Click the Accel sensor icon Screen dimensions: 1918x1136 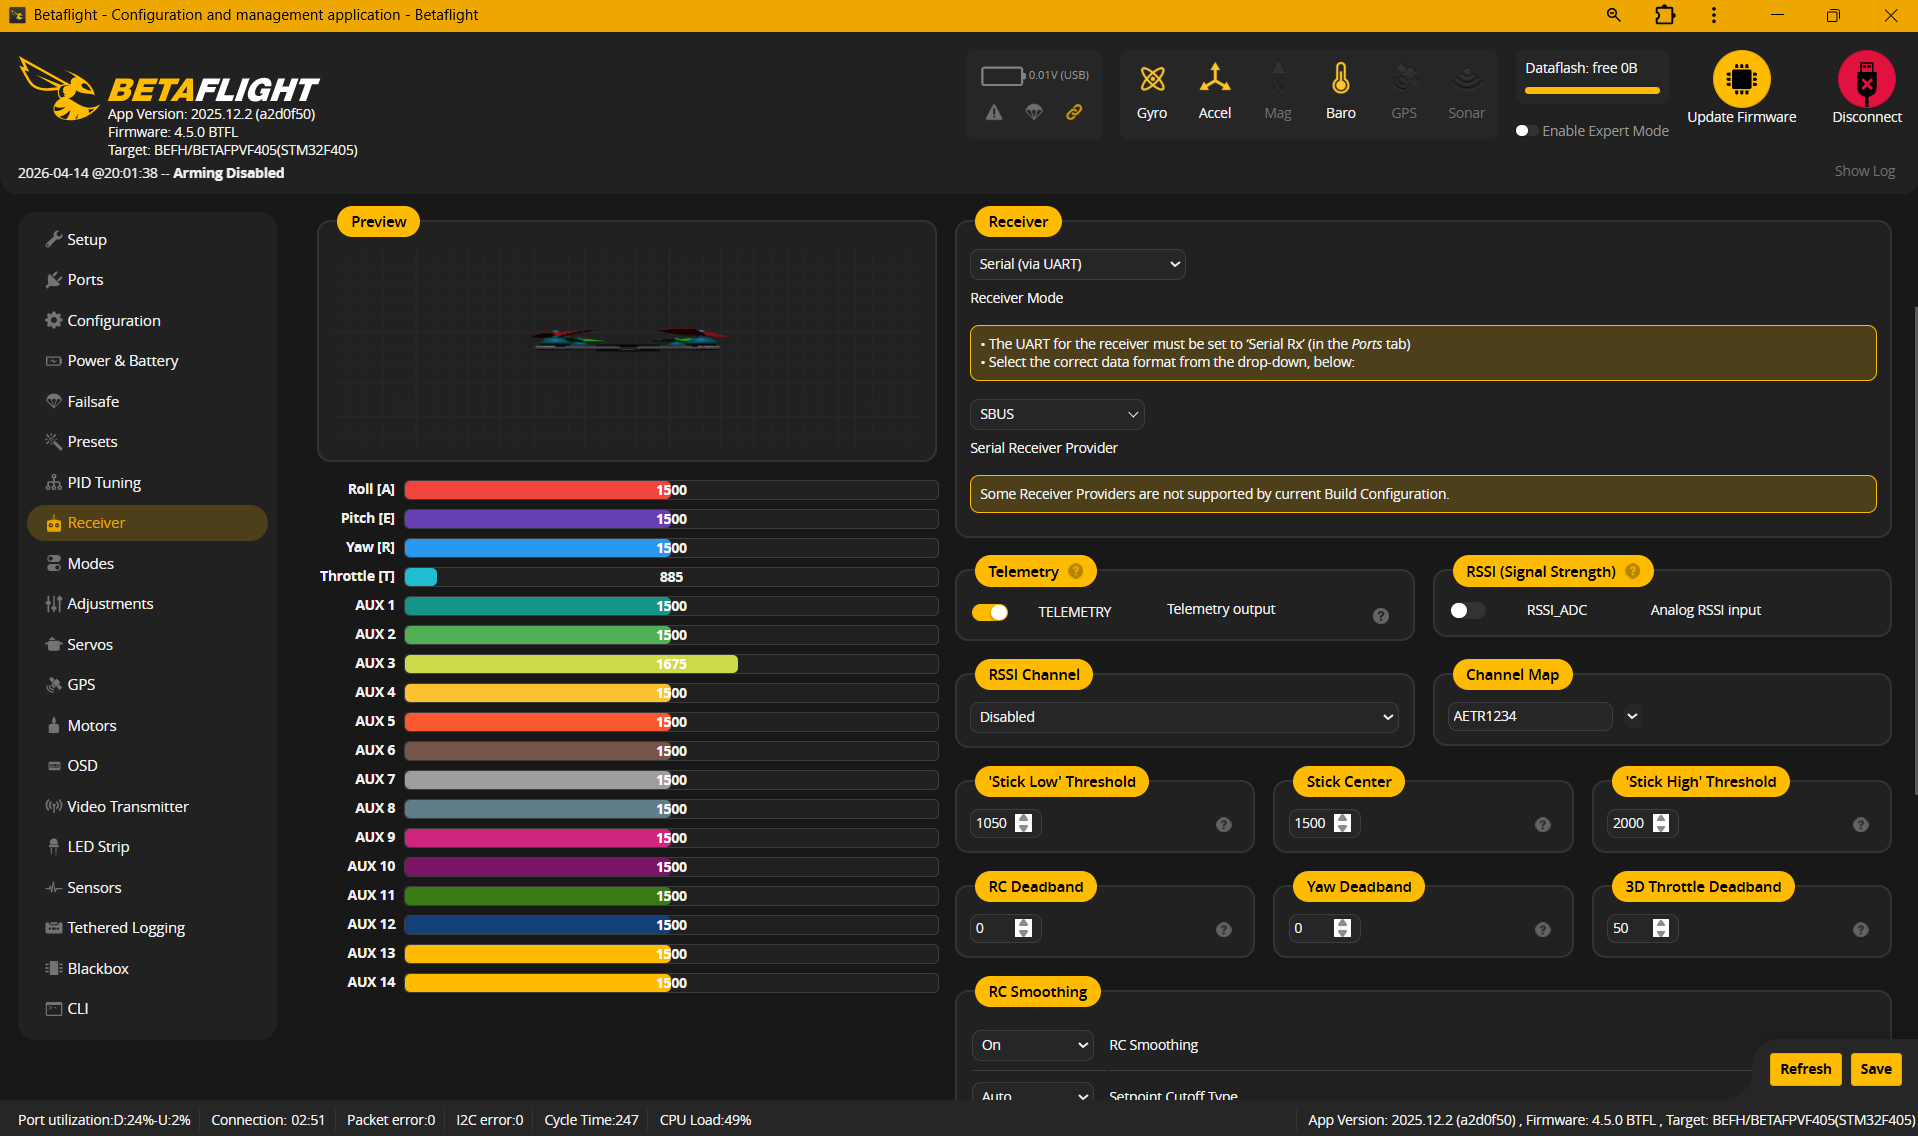coord(1214,79)
